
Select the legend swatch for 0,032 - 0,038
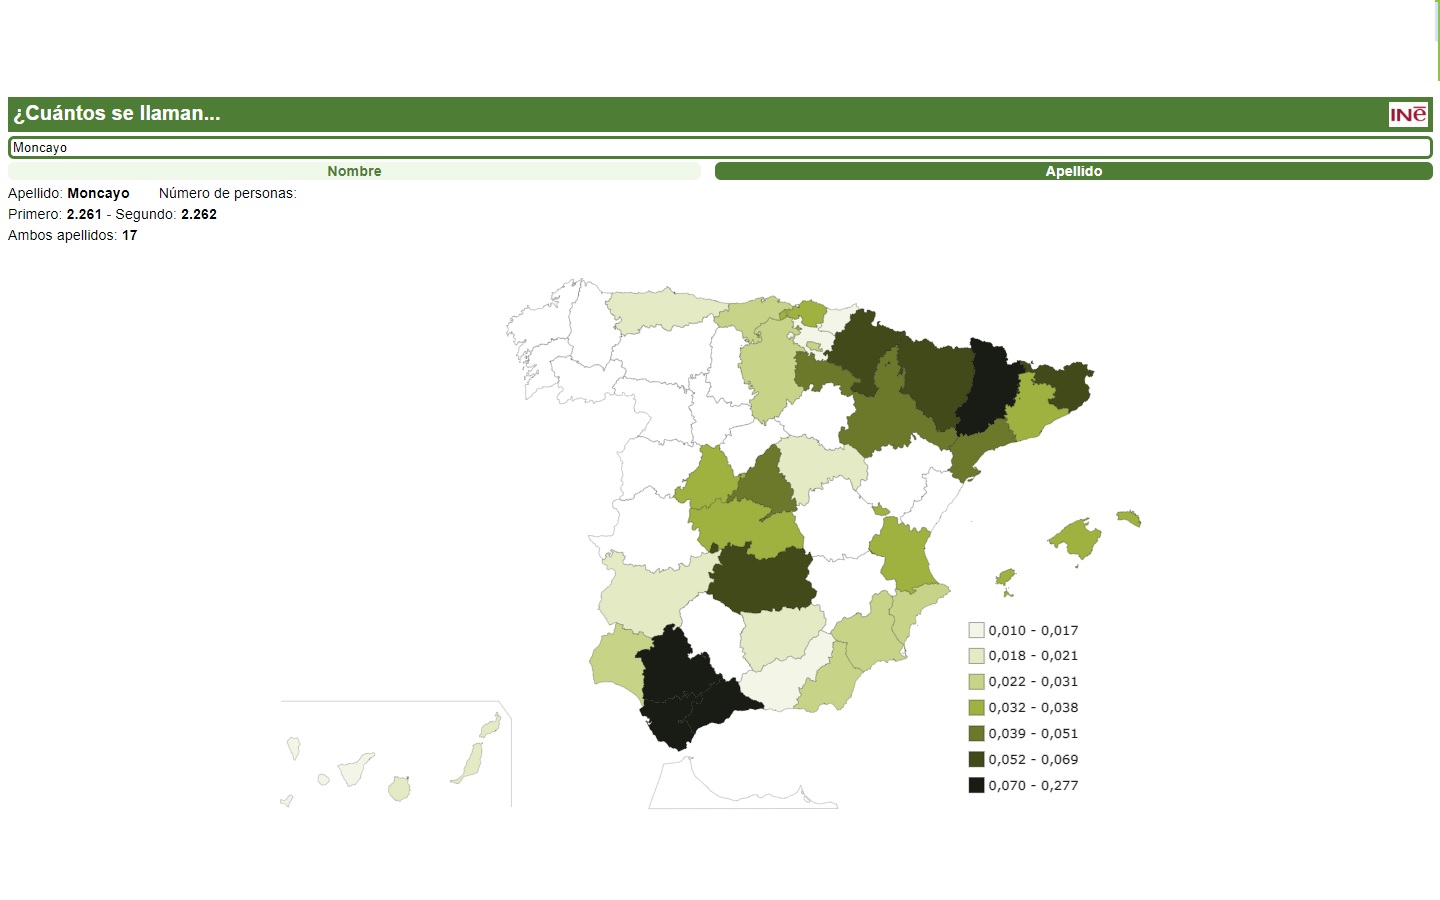pyautogui.click(x=975, y=707)
